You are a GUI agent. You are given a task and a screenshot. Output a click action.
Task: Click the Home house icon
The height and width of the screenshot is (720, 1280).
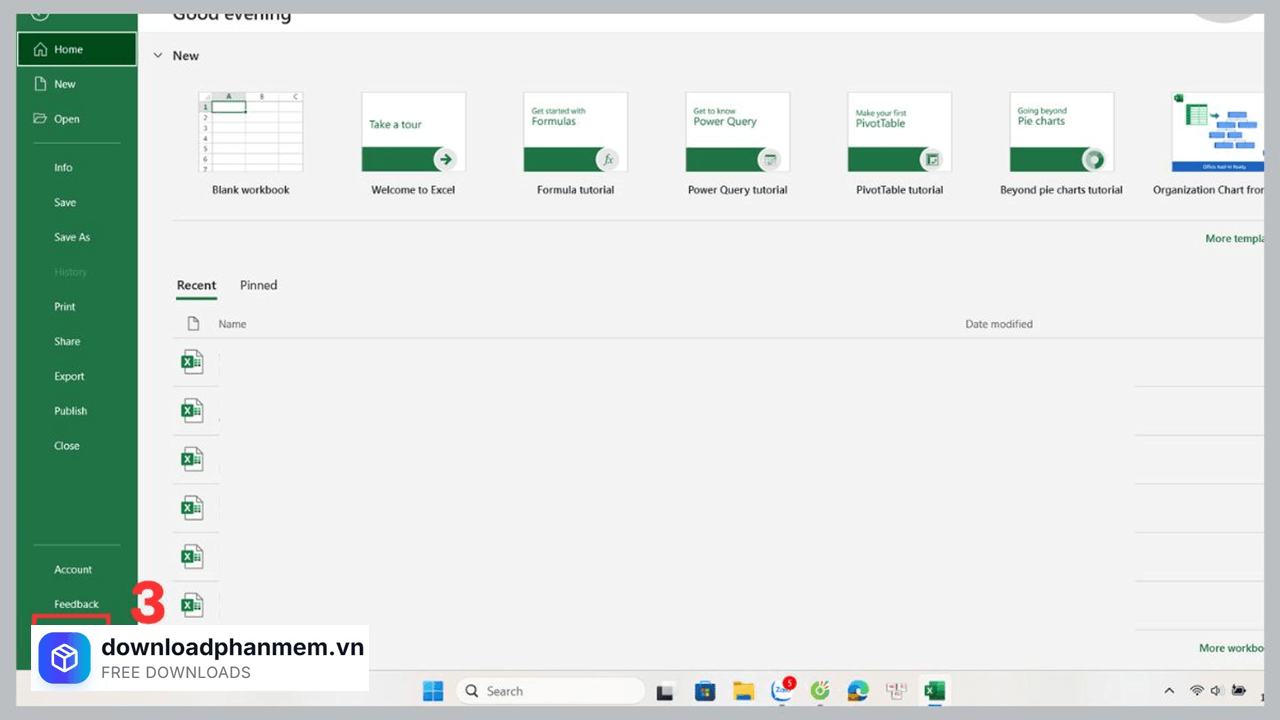[40, 49]
